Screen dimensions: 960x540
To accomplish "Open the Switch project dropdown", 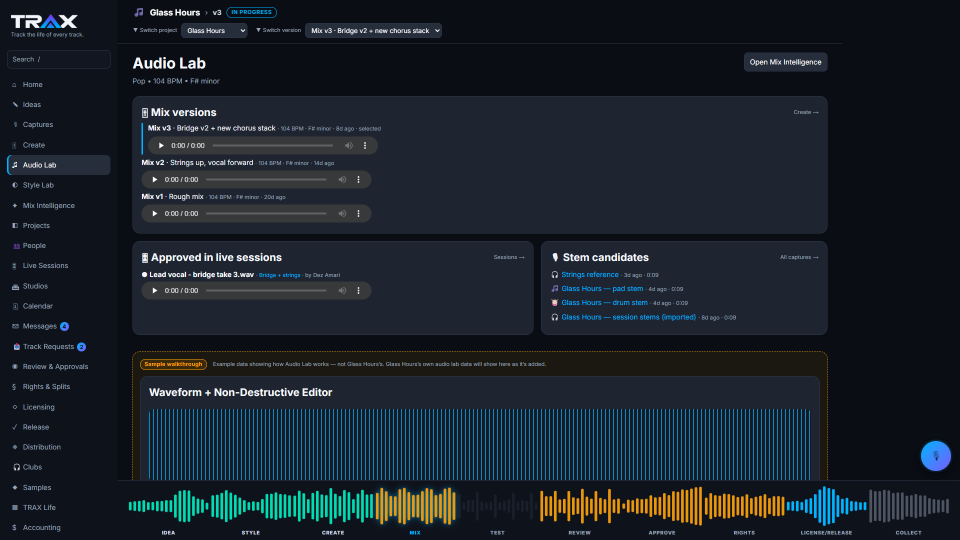I will (x=214, y=31).
